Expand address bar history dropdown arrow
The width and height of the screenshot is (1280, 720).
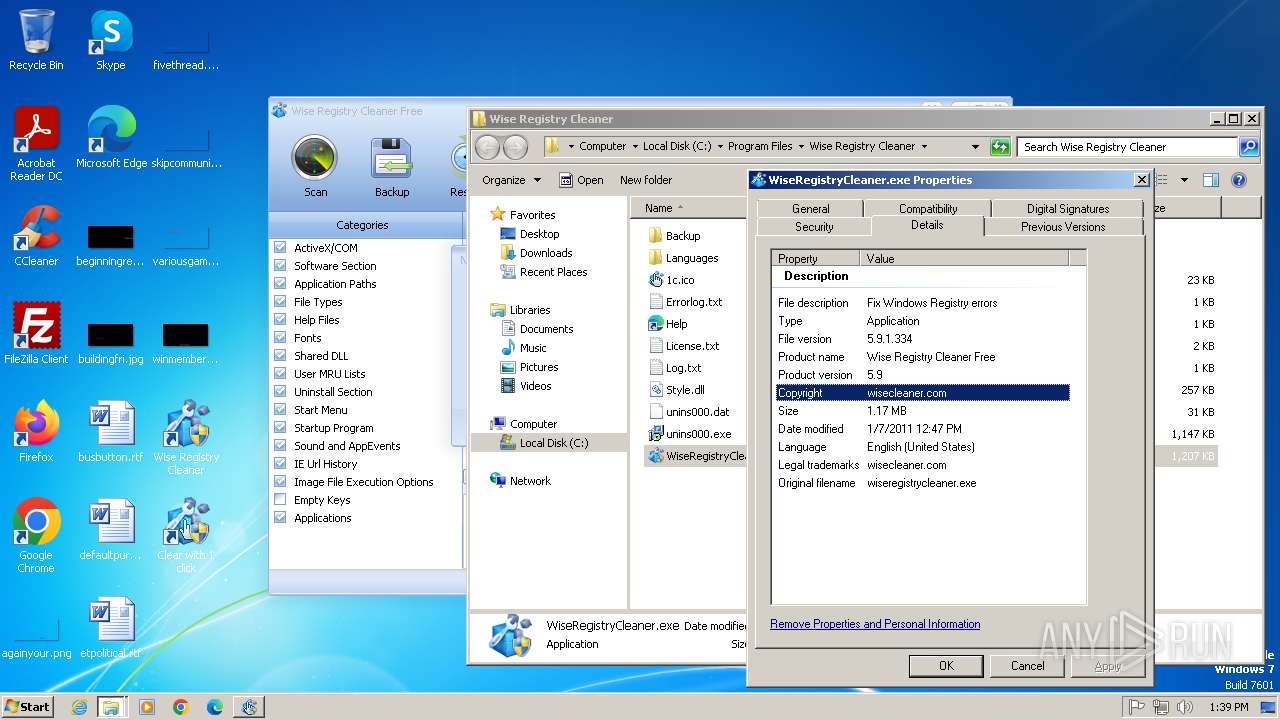[975, 147]
